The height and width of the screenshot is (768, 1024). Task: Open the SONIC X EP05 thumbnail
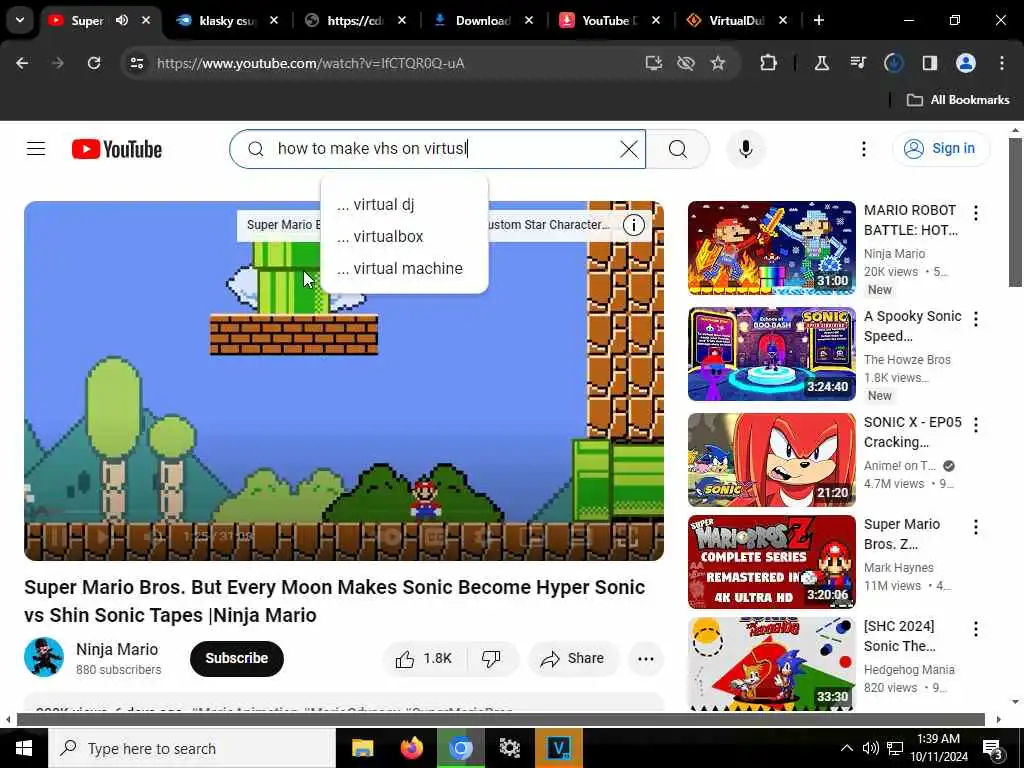tap(771, 460)
